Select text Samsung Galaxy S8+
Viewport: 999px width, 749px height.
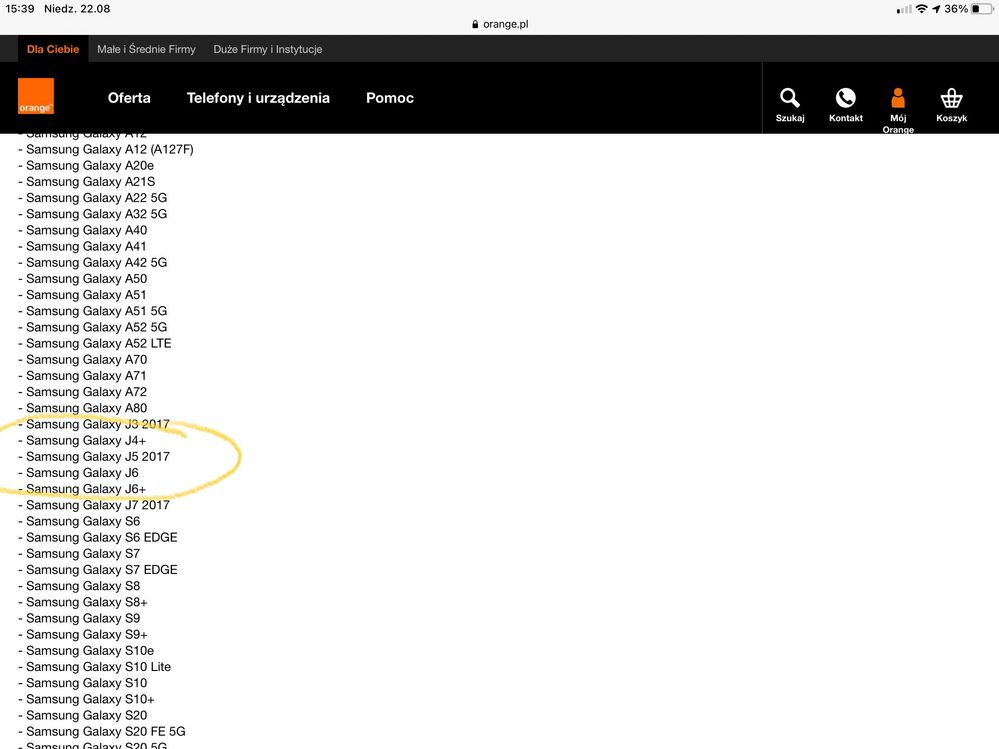tap(87, 602)
